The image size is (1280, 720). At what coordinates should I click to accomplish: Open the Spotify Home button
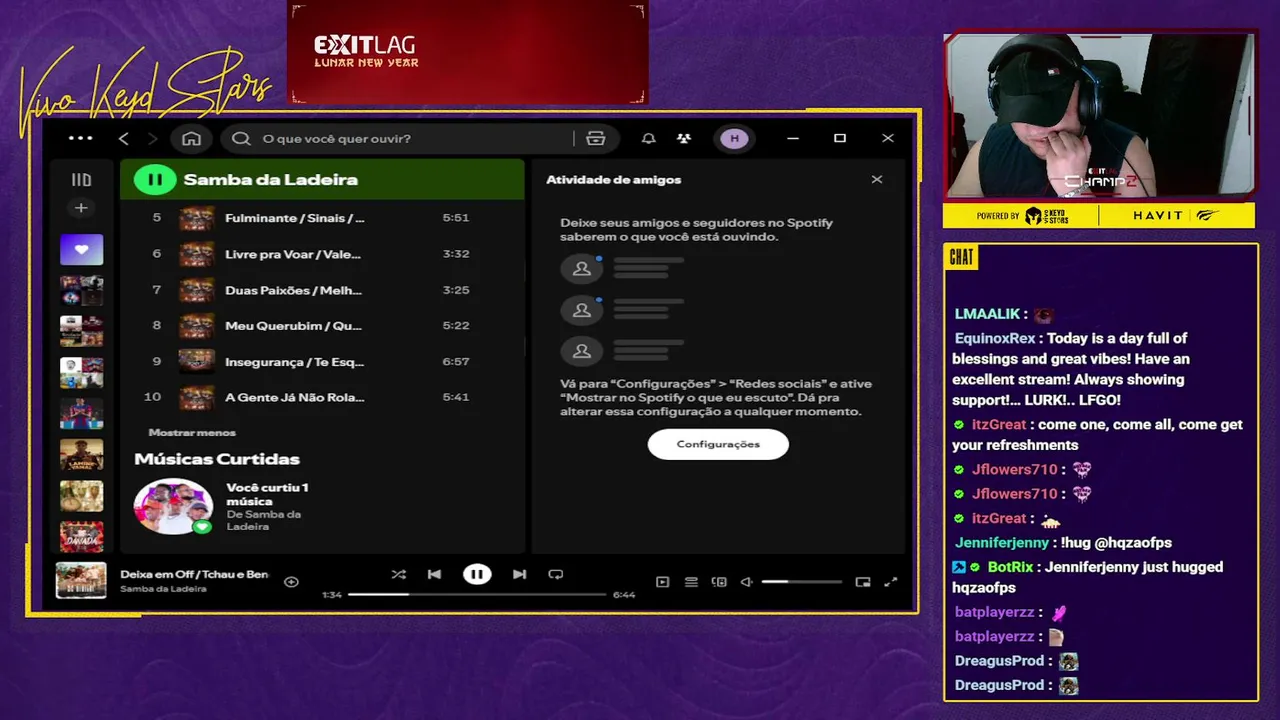(192, 138)
